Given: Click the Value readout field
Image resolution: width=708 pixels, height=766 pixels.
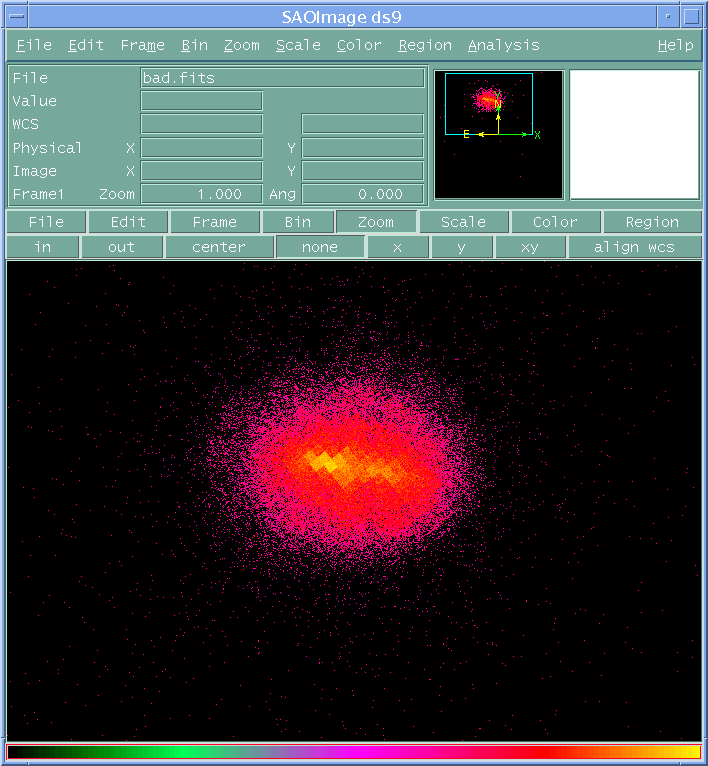Looking at the screenshot, I should pyautogui.click(x=202, y=101).
